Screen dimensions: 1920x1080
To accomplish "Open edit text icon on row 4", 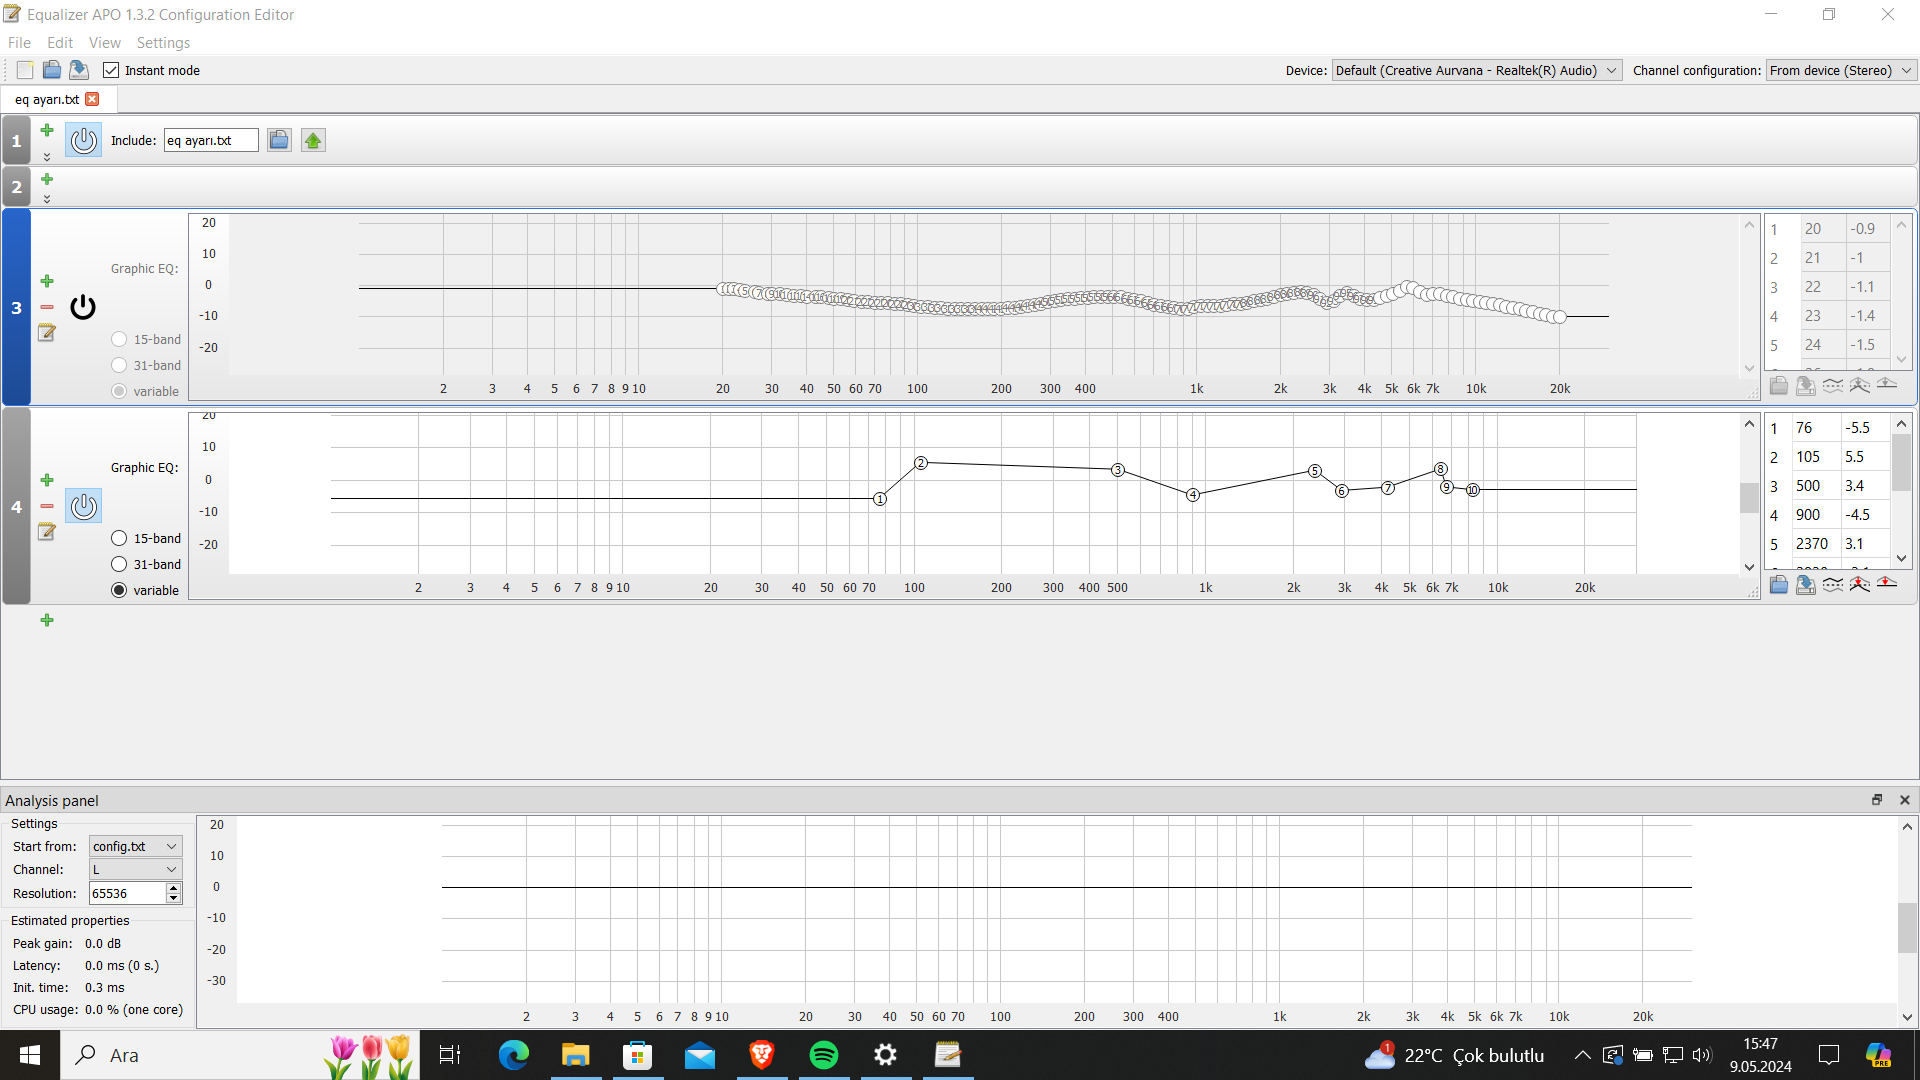I will coord(47,532).
